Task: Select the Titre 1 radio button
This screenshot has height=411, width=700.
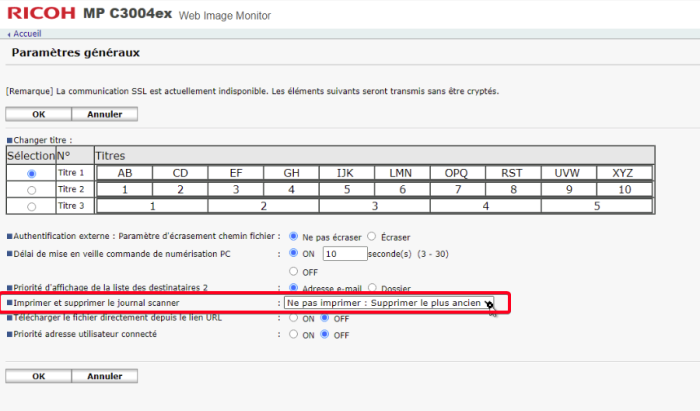Action: 31,173
